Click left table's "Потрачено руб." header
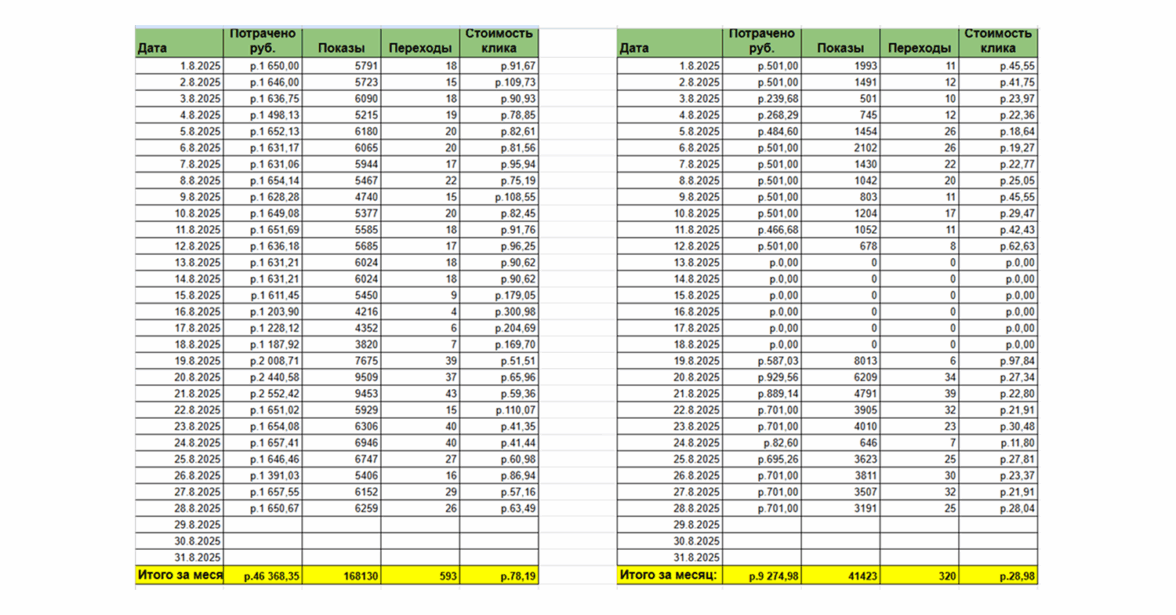The height and width of the screenshot is (615, 1176). pyautogui.click(x=262, y=42)
